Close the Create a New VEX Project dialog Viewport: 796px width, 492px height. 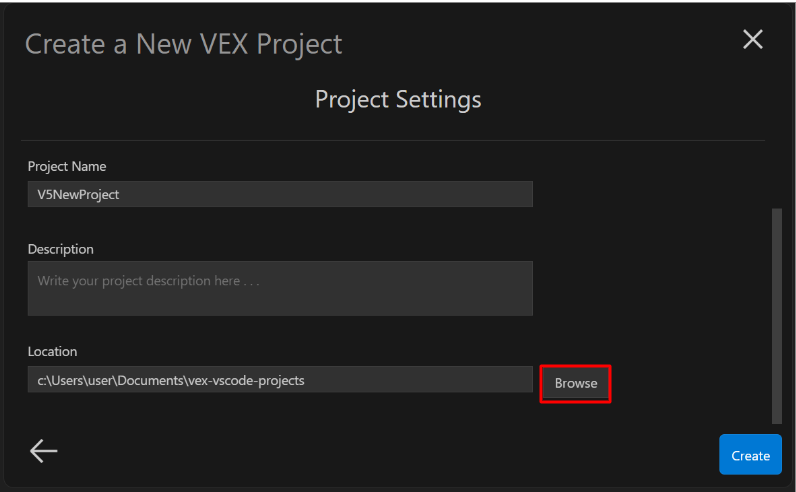pyautogui.click(x=752, y=40)
